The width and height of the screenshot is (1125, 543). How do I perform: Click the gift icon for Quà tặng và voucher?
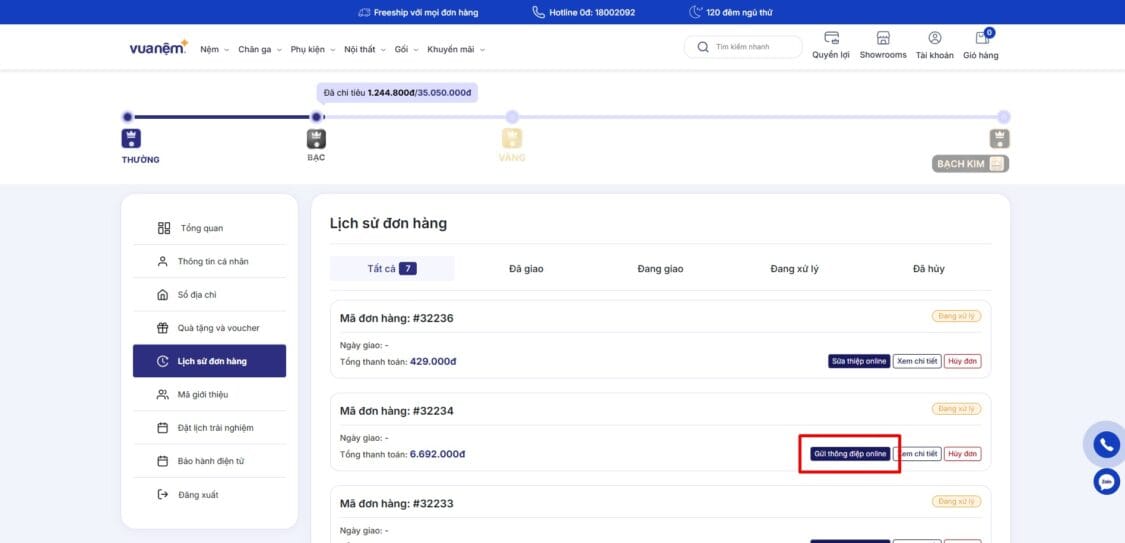[163, 328]
